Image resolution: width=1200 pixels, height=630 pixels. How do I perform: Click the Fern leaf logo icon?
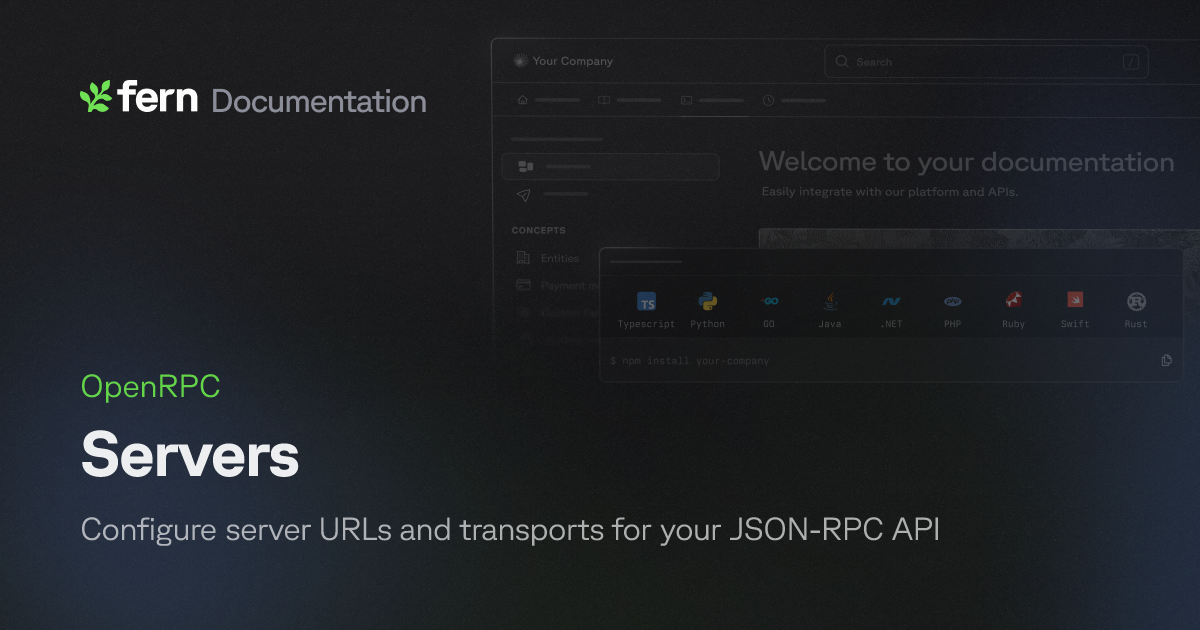pyautogui.click(x=95, y=96)
